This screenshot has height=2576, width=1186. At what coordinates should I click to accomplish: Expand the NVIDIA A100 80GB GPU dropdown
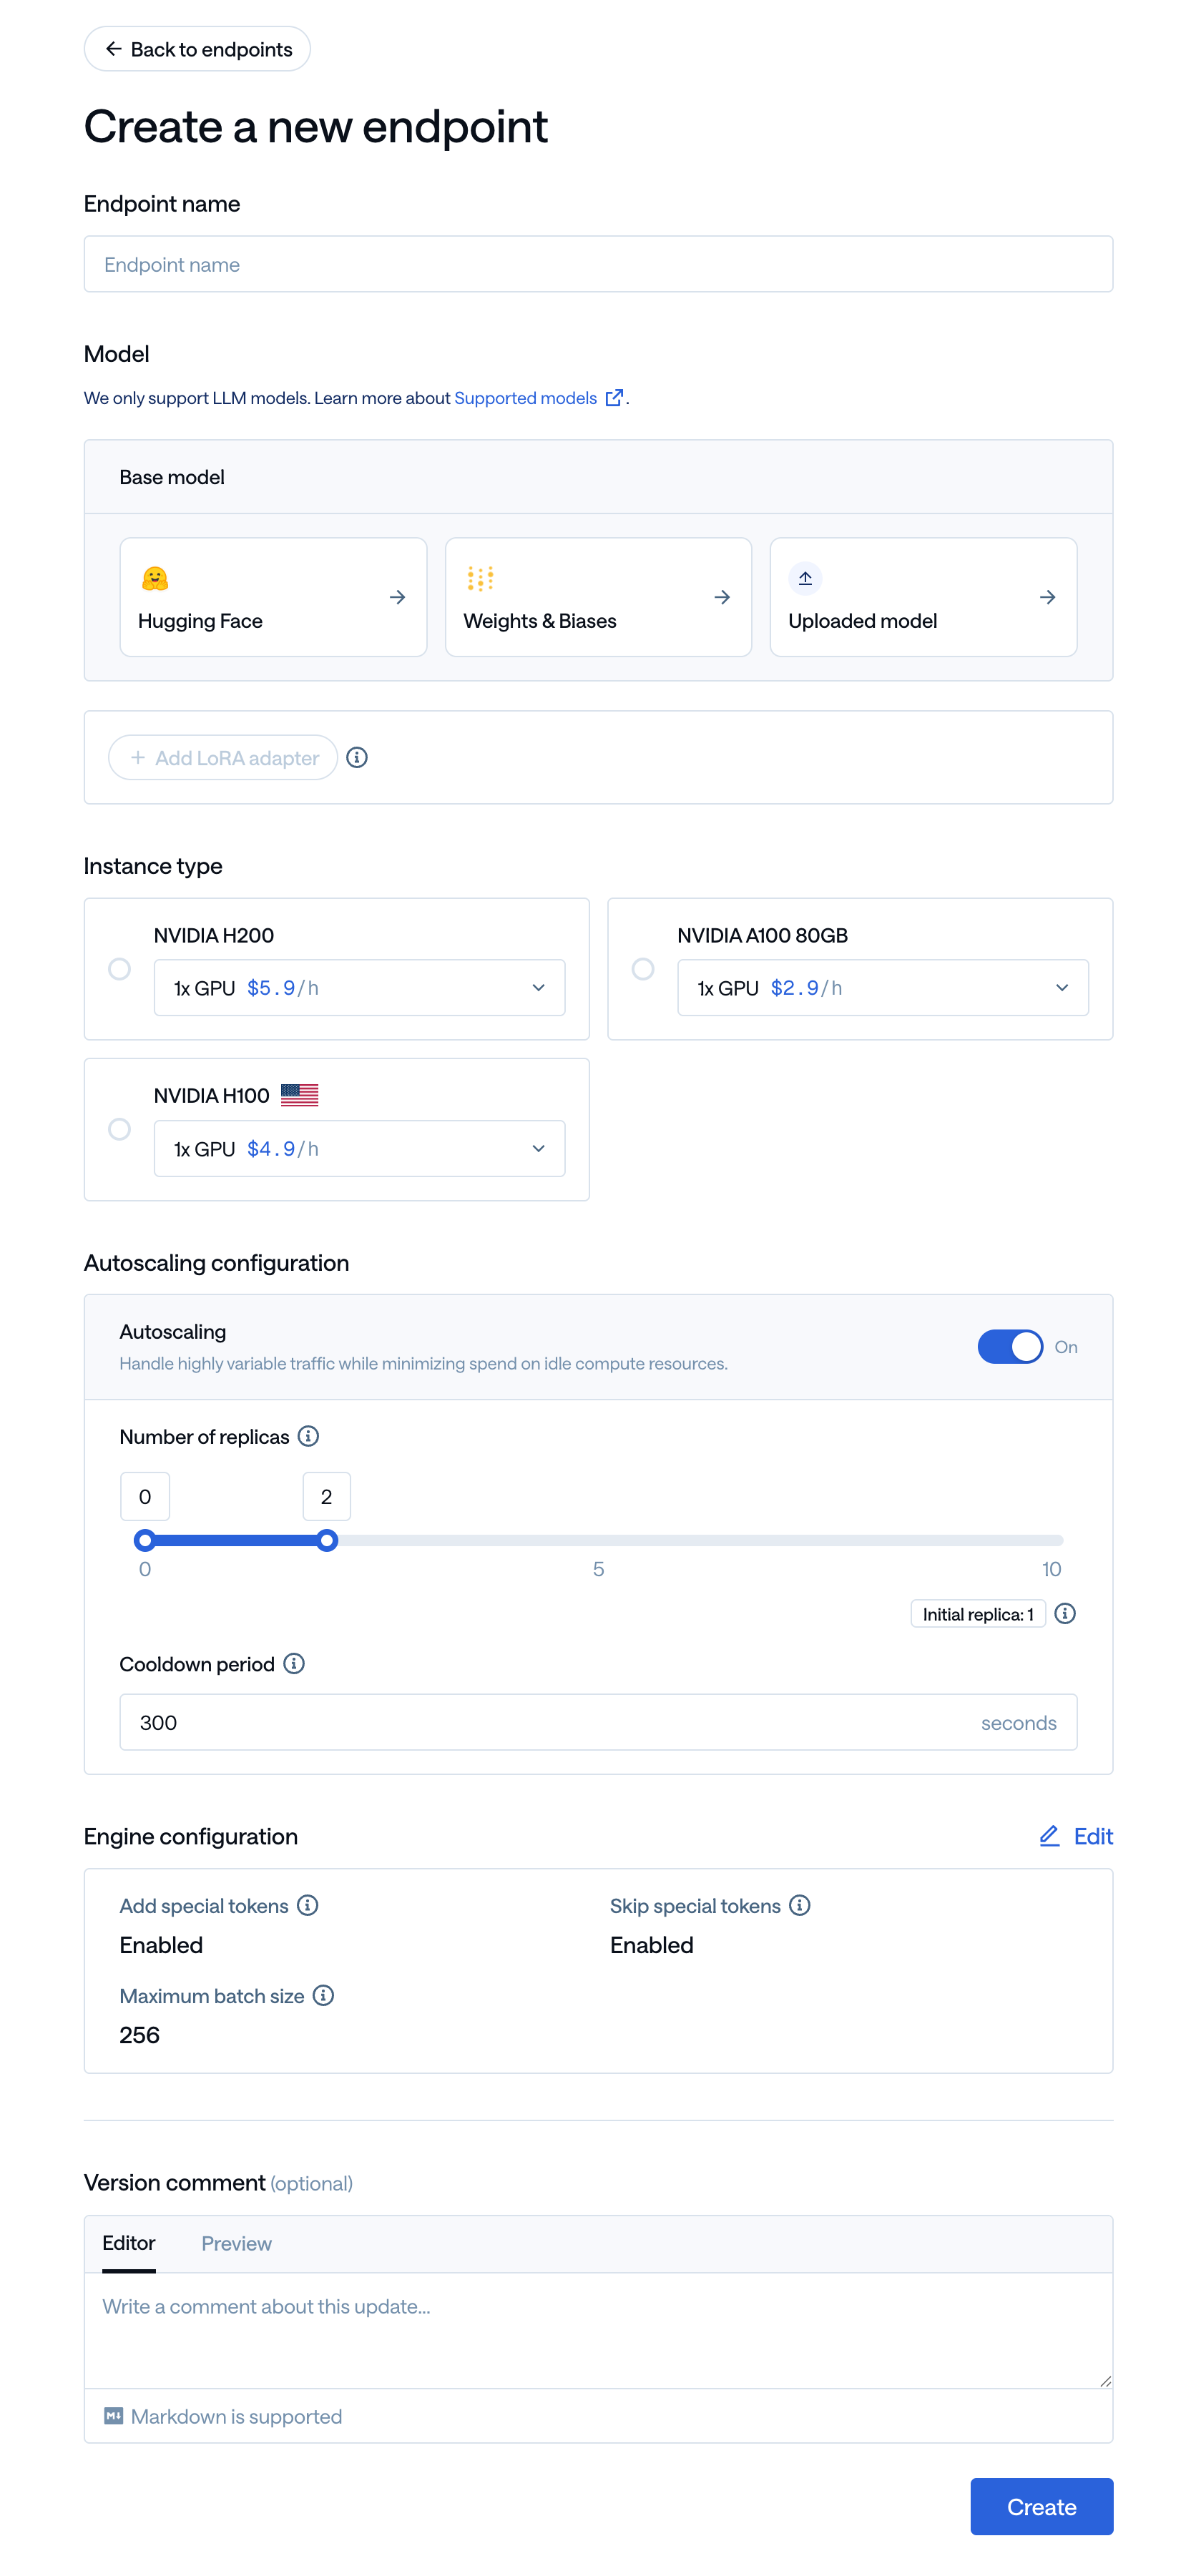pyautogui.click(x=882, y=988)
